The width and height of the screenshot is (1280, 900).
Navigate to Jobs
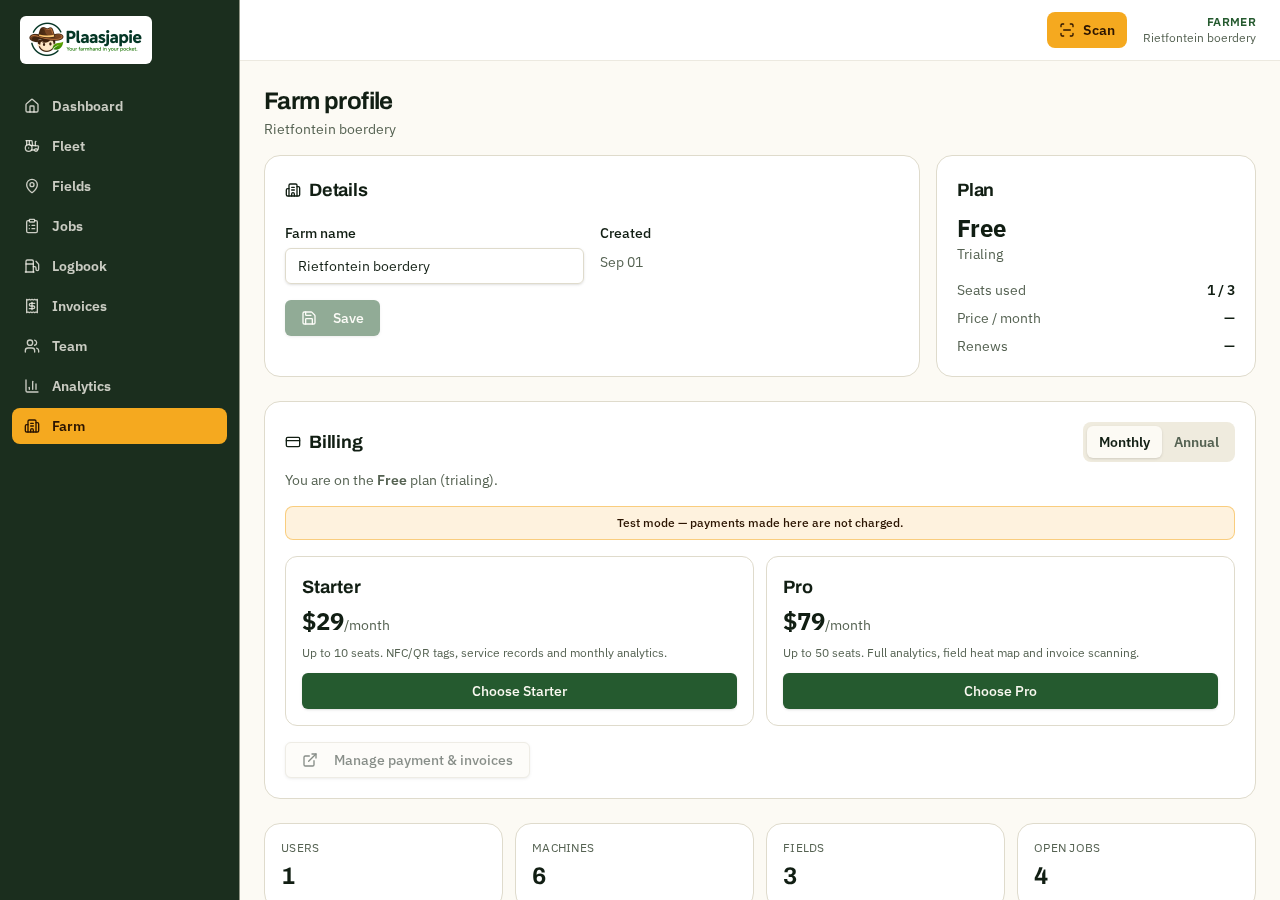coord(119,226)
